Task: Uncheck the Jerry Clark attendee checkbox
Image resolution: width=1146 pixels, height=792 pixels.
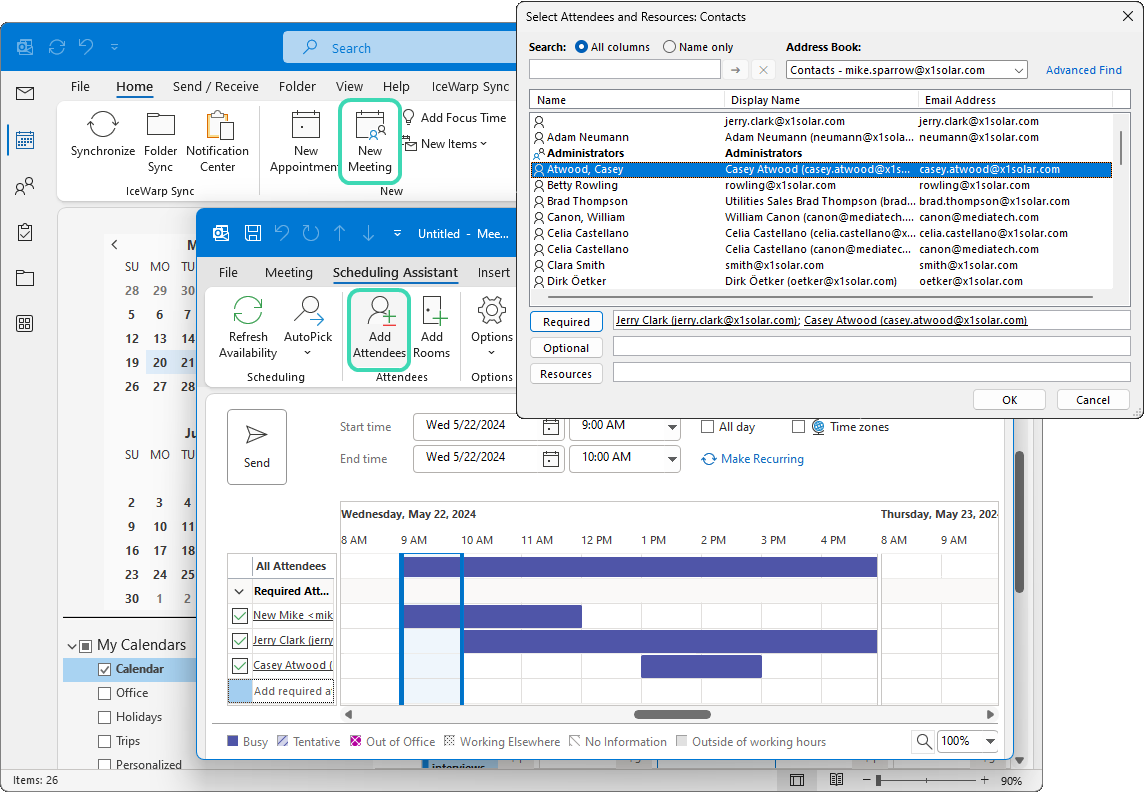Action: coord(240,641)
